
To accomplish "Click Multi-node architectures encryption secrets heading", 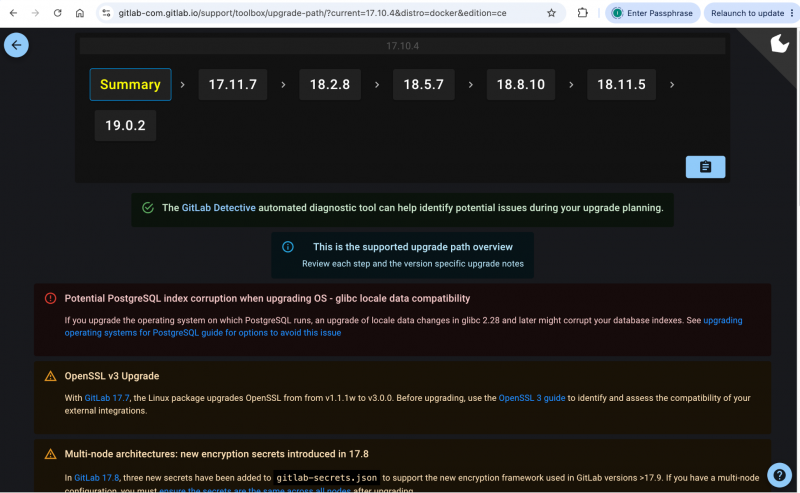I will [216, 454].
